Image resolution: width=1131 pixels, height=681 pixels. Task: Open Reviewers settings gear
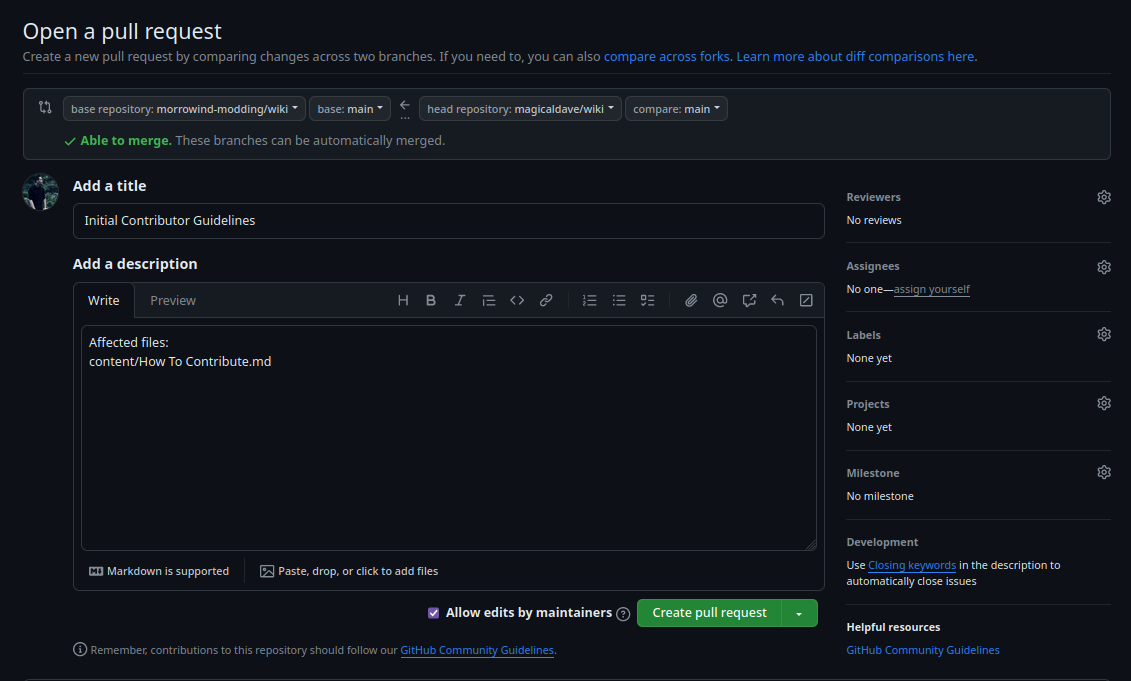pyautogui.click(x=1104, y=197)
